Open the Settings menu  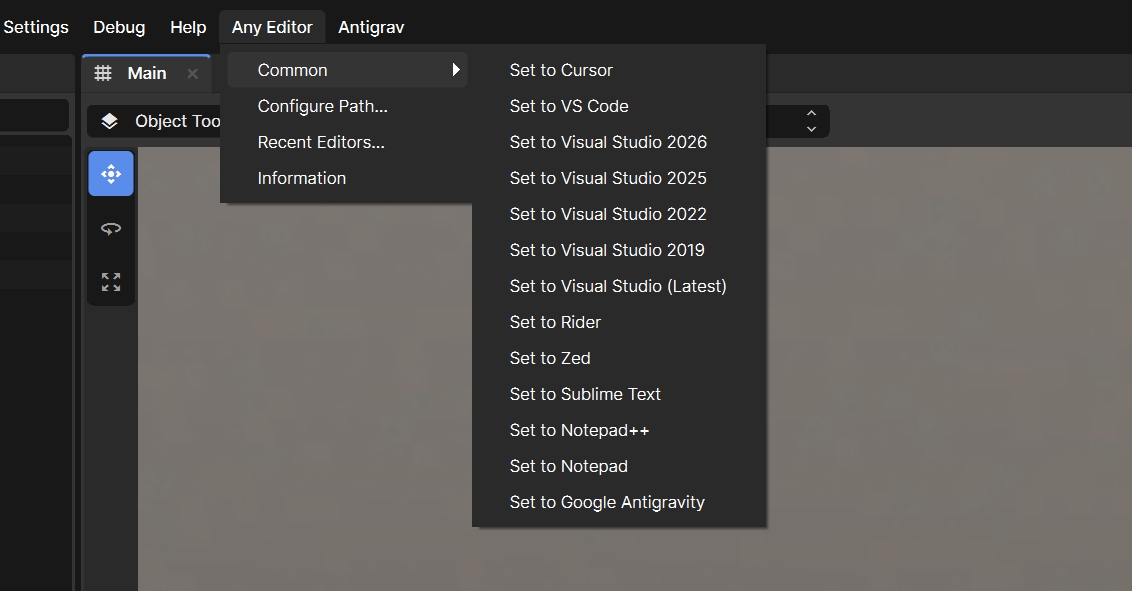(36, 27)
